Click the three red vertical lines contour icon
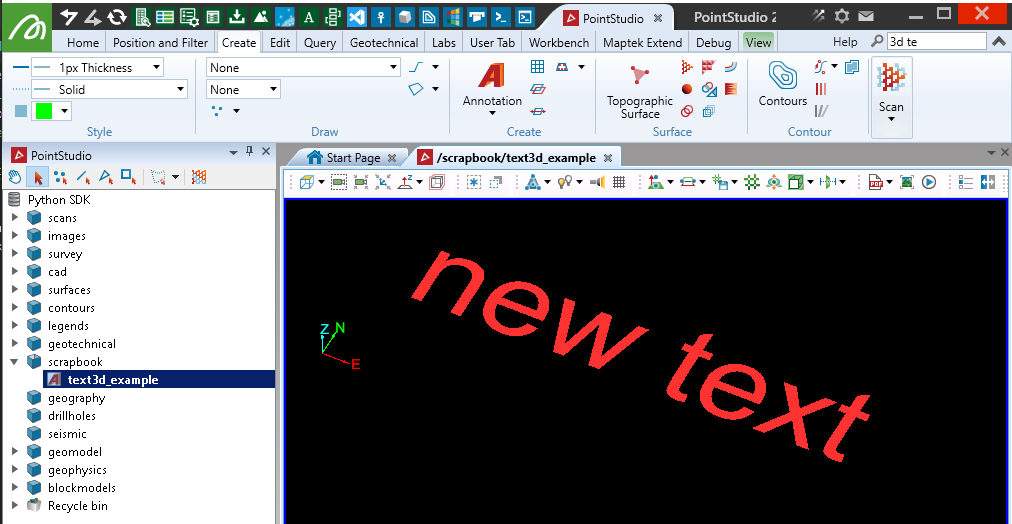 (821, 89)
